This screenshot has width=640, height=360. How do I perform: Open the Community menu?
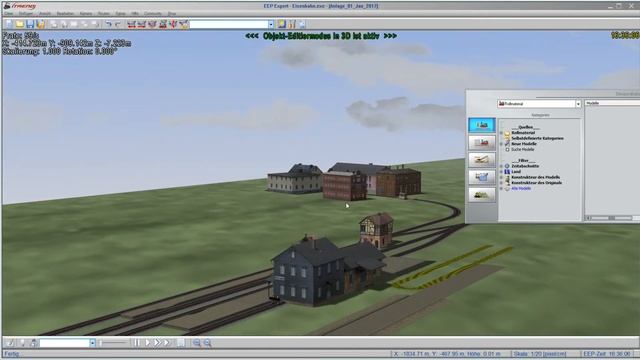tap(153, 13)
